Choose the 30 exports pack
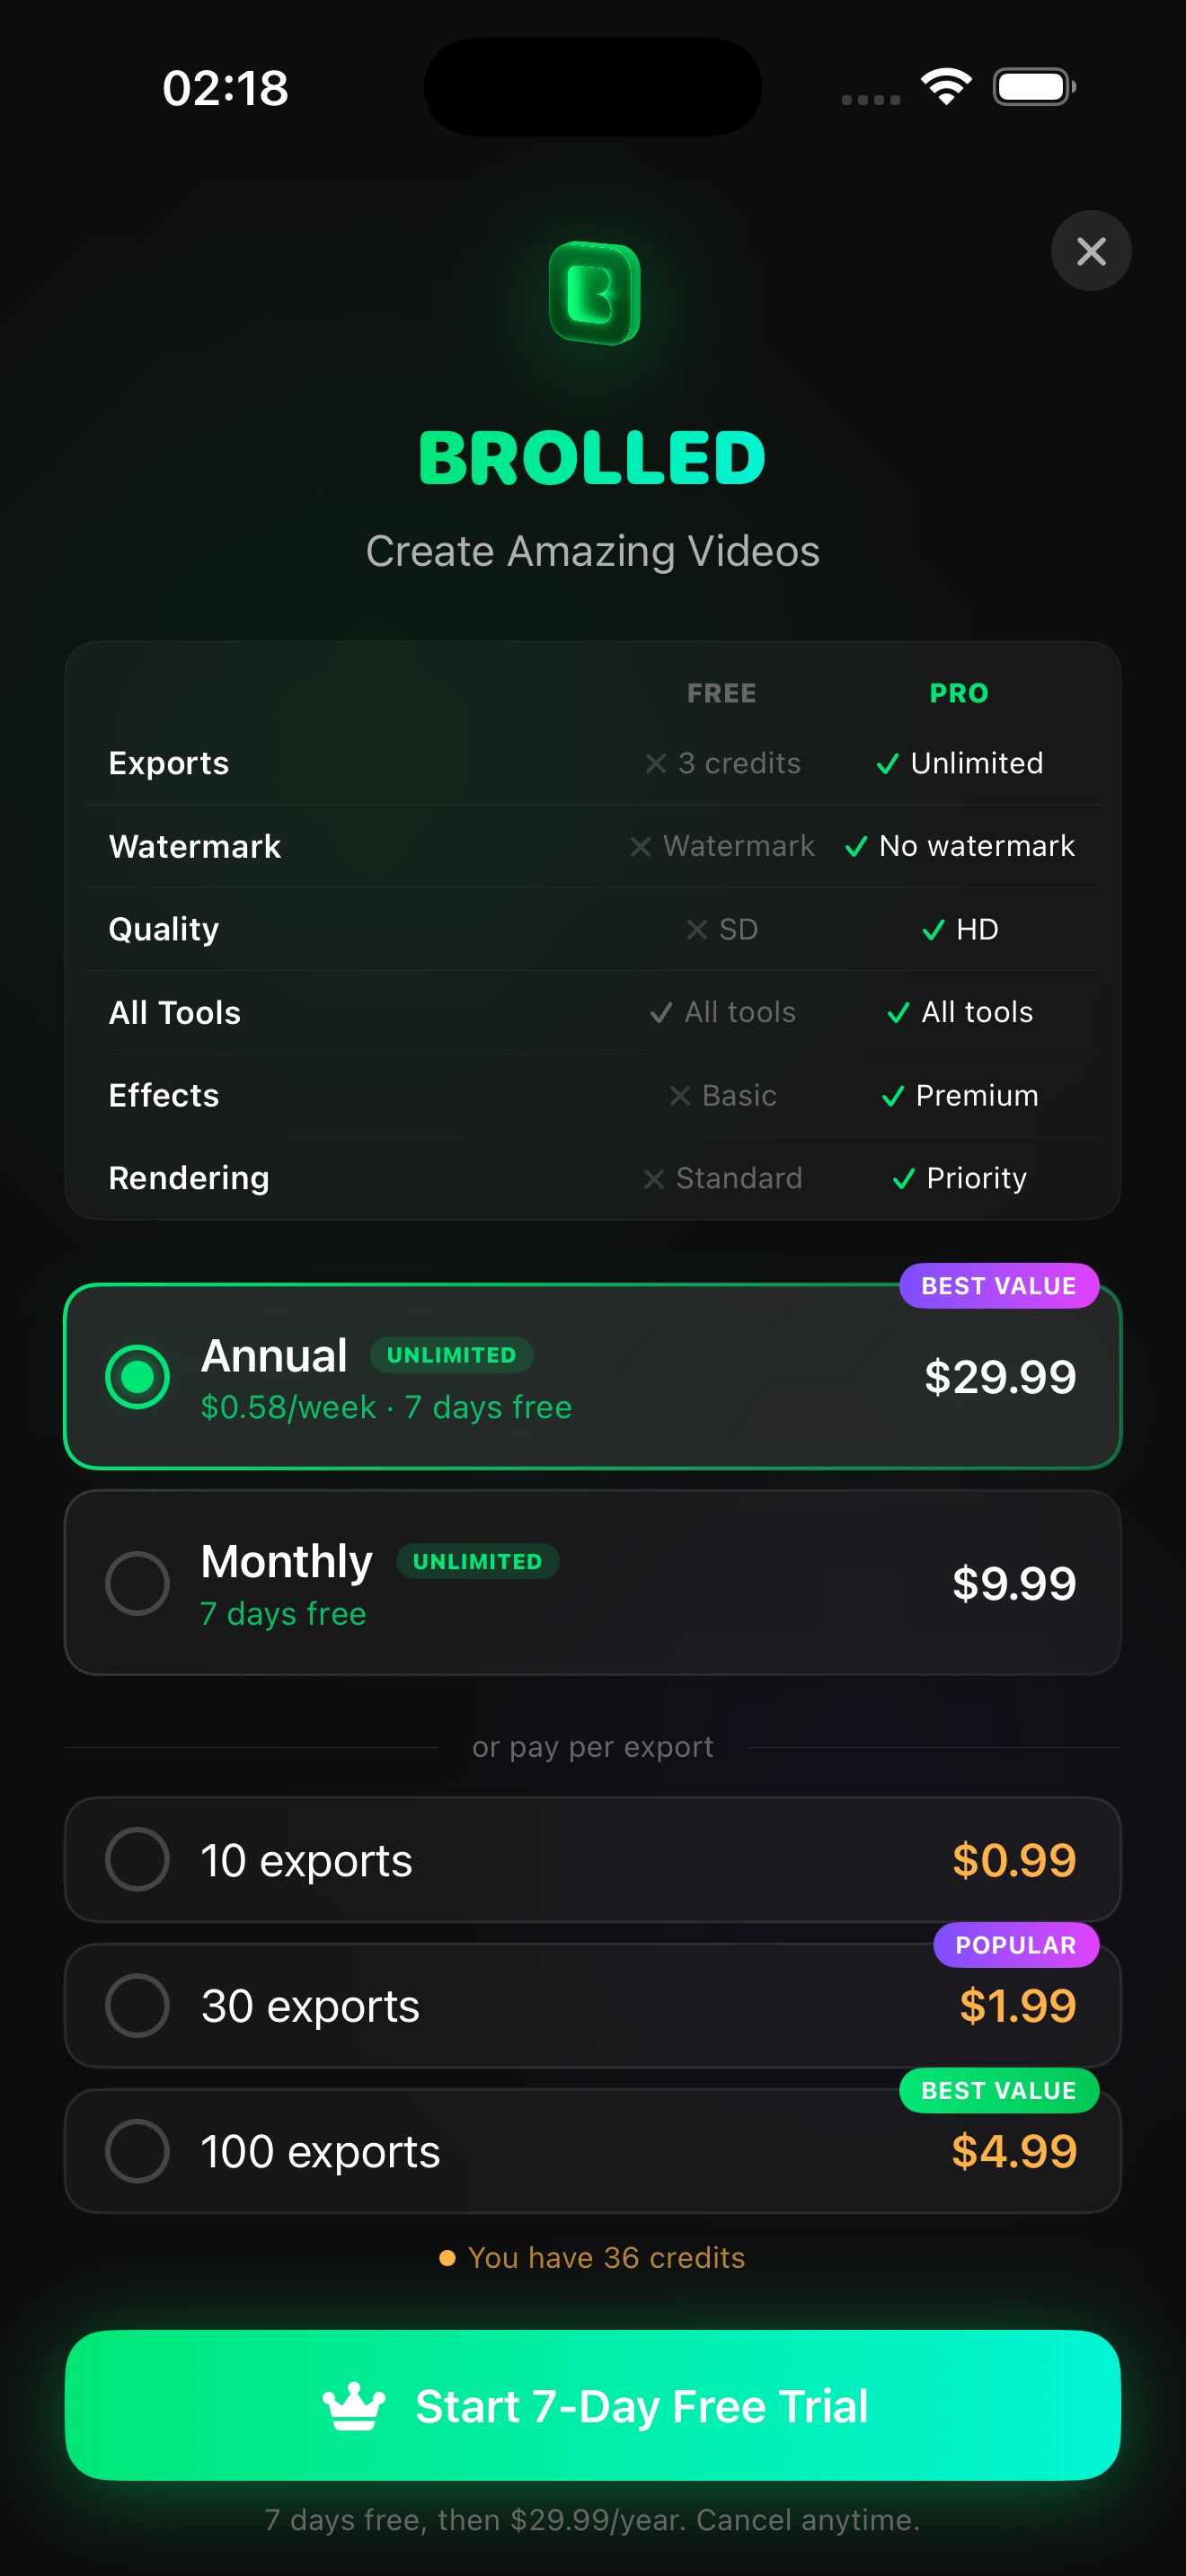1186x2576 pixels. [x=137, y=2006]
